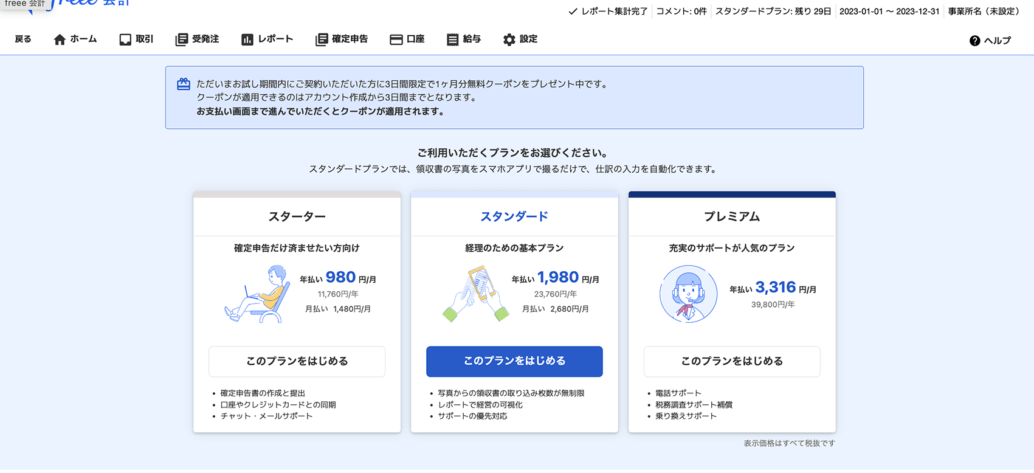The height and width of the screenshot is (473, 1034).
Task: Start the プレミアム plan
Action: pos(732,362)
